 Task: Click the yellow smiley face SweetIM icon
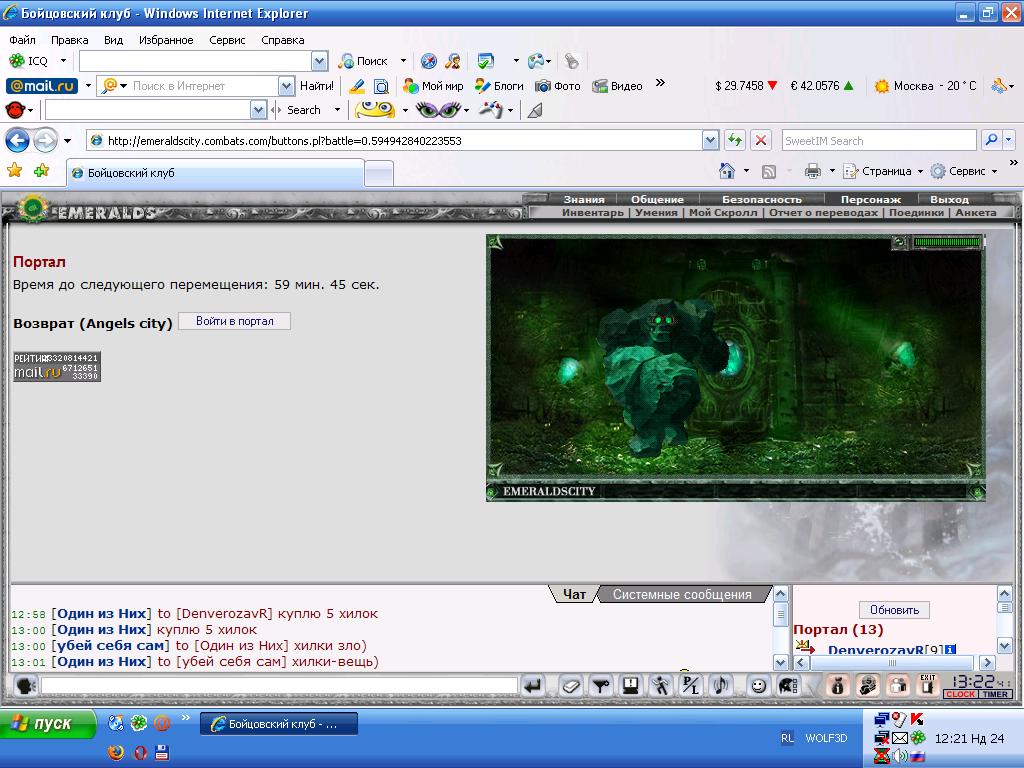point(375,110)
